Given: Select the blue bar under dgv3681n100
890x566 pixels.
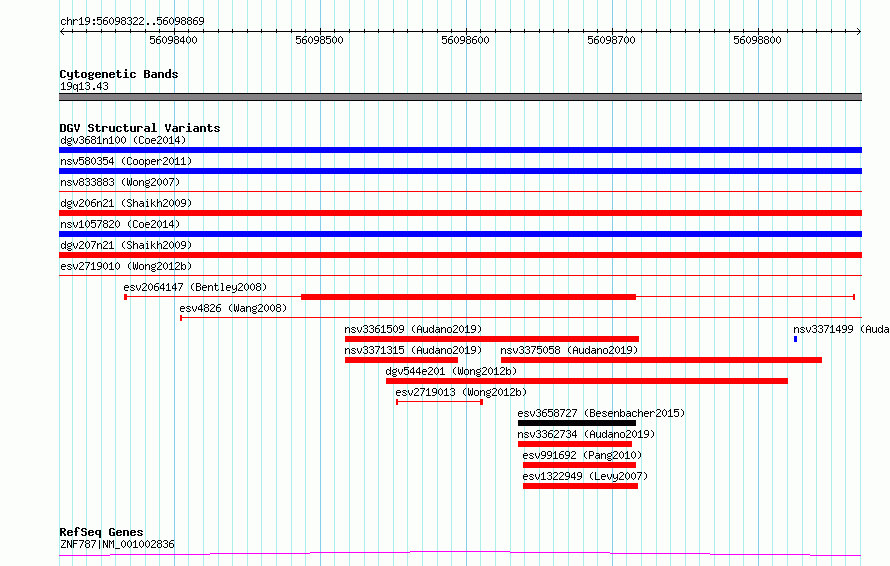Looking at the screenshot, I should pos(460,150).
